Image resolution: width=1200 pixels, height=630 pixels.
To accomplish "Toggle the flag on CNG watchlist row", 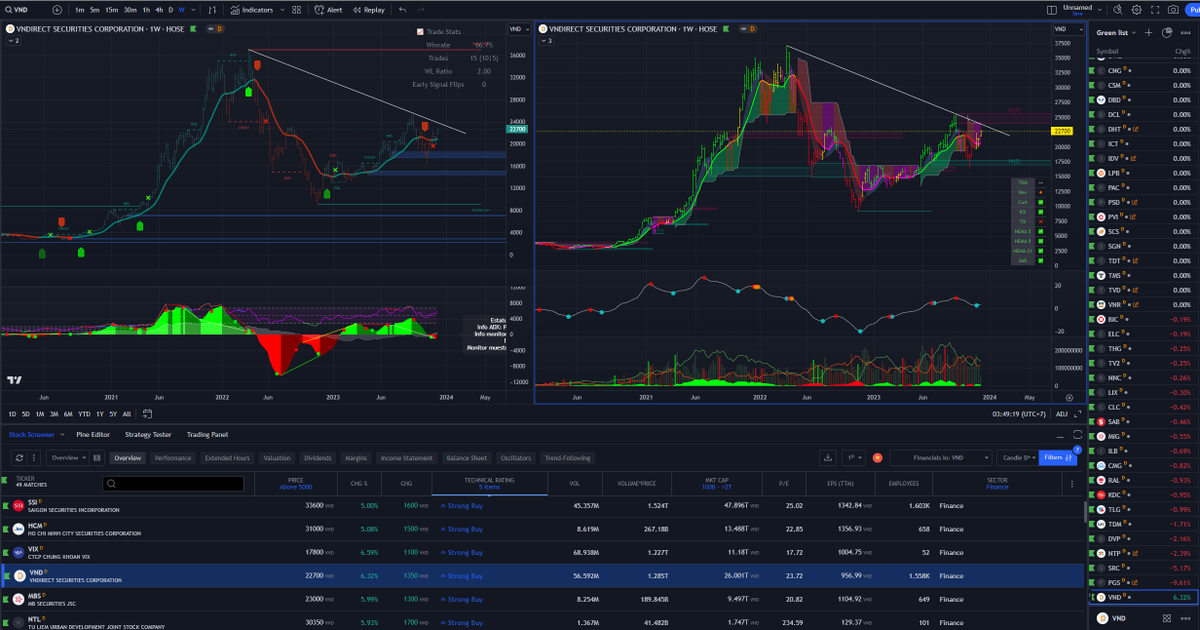I will 1092,71.
